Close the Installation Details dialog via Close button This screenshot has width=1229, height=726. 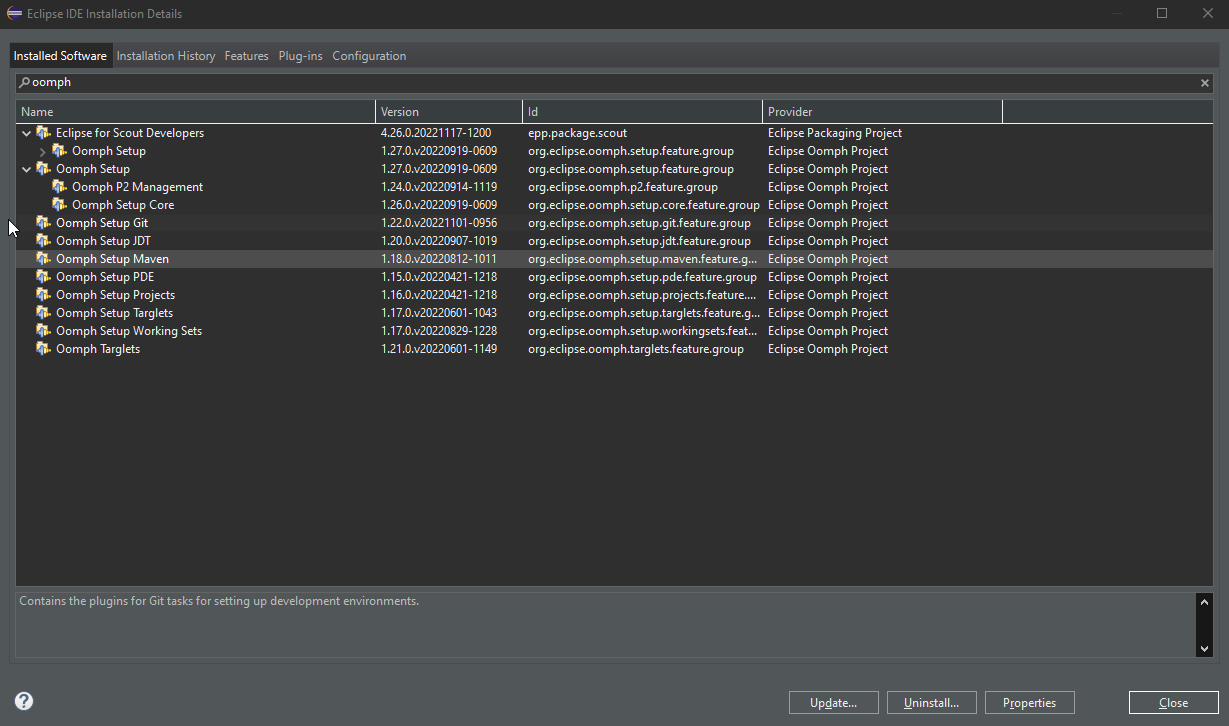click(1174, 703)
